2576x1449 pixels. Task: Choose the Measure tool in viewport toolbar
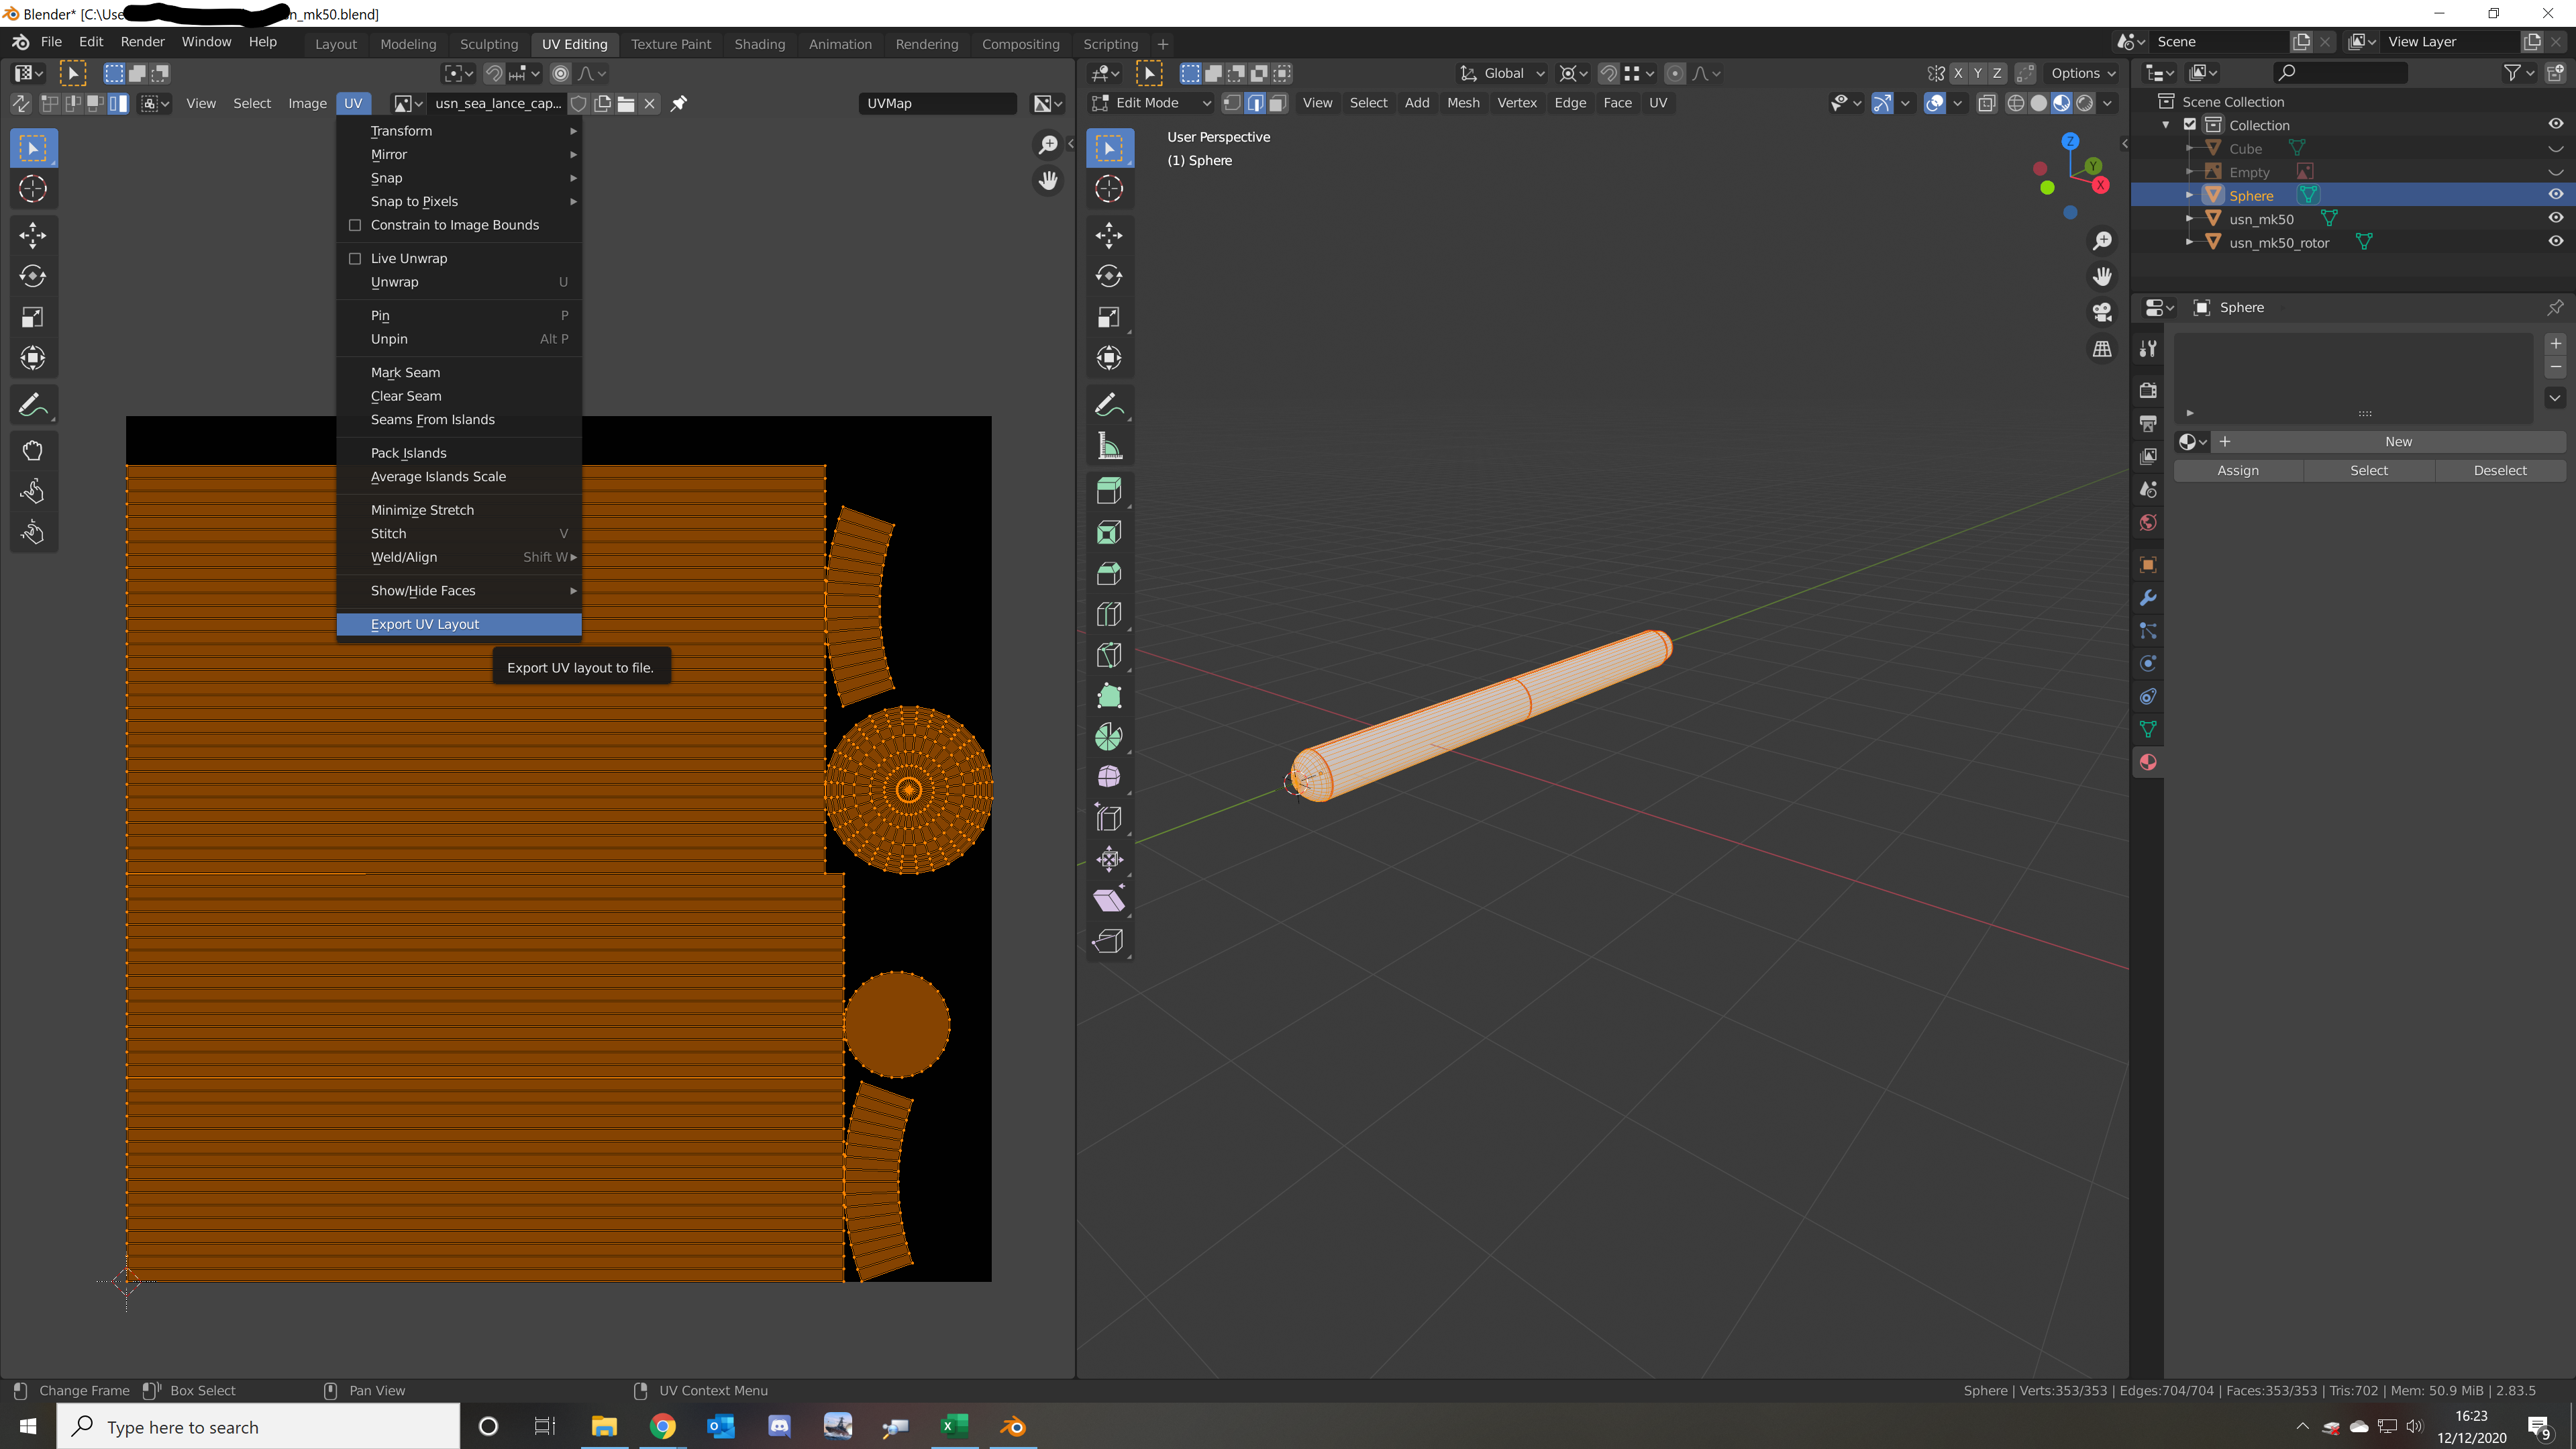point(1108,446)
